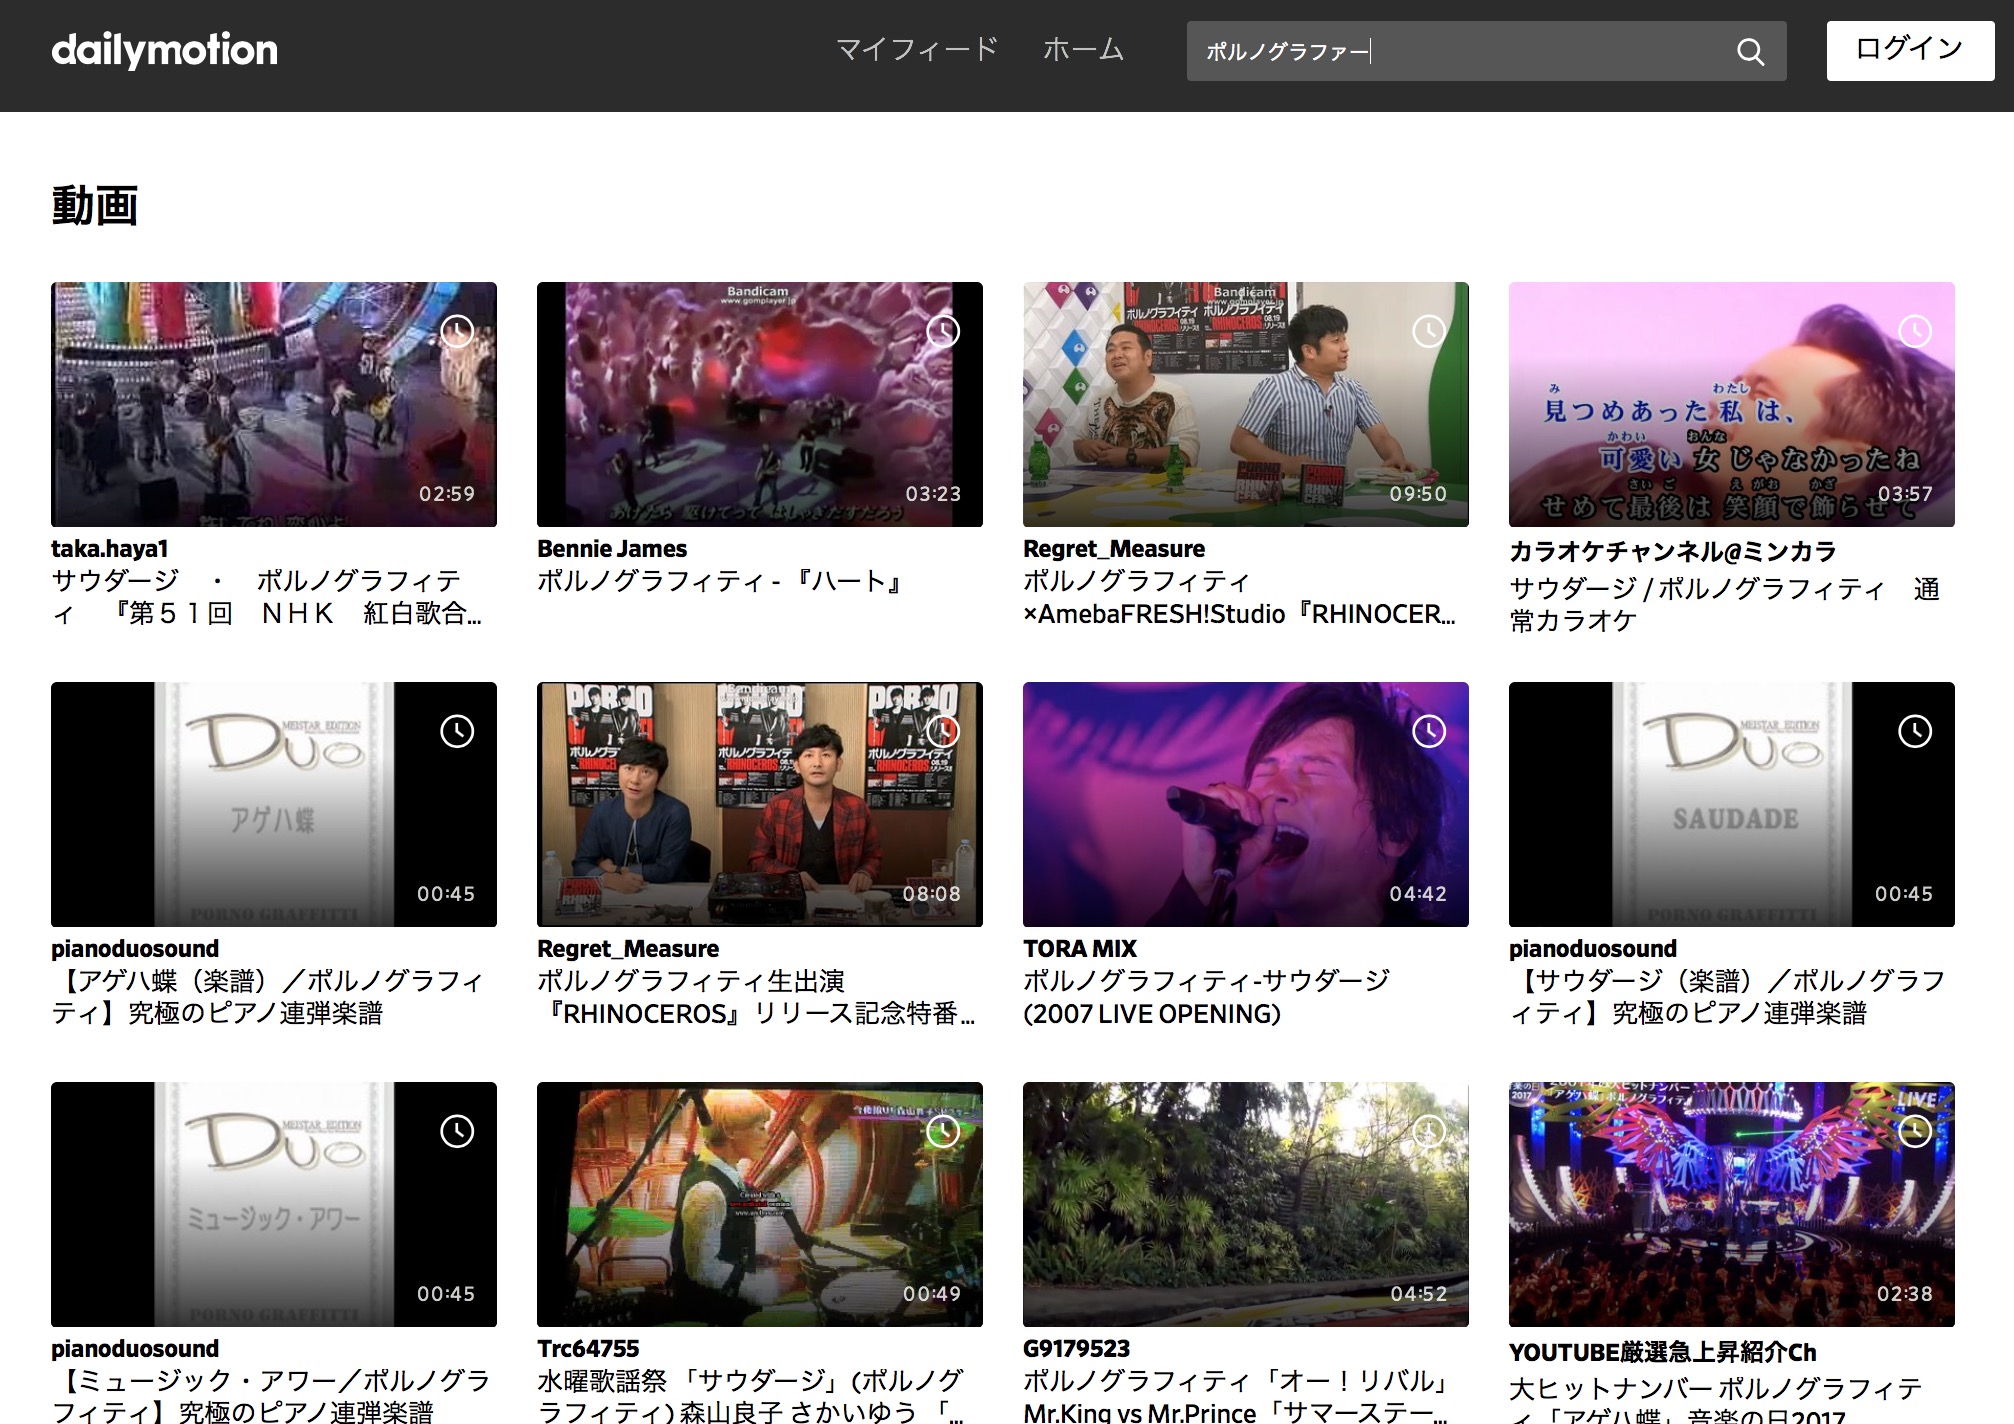Click title サウダージ / ポルノグラフィティ 通常カラオケ
The width and height of the screenshot is (2014, 1424).
(1725, 604)
